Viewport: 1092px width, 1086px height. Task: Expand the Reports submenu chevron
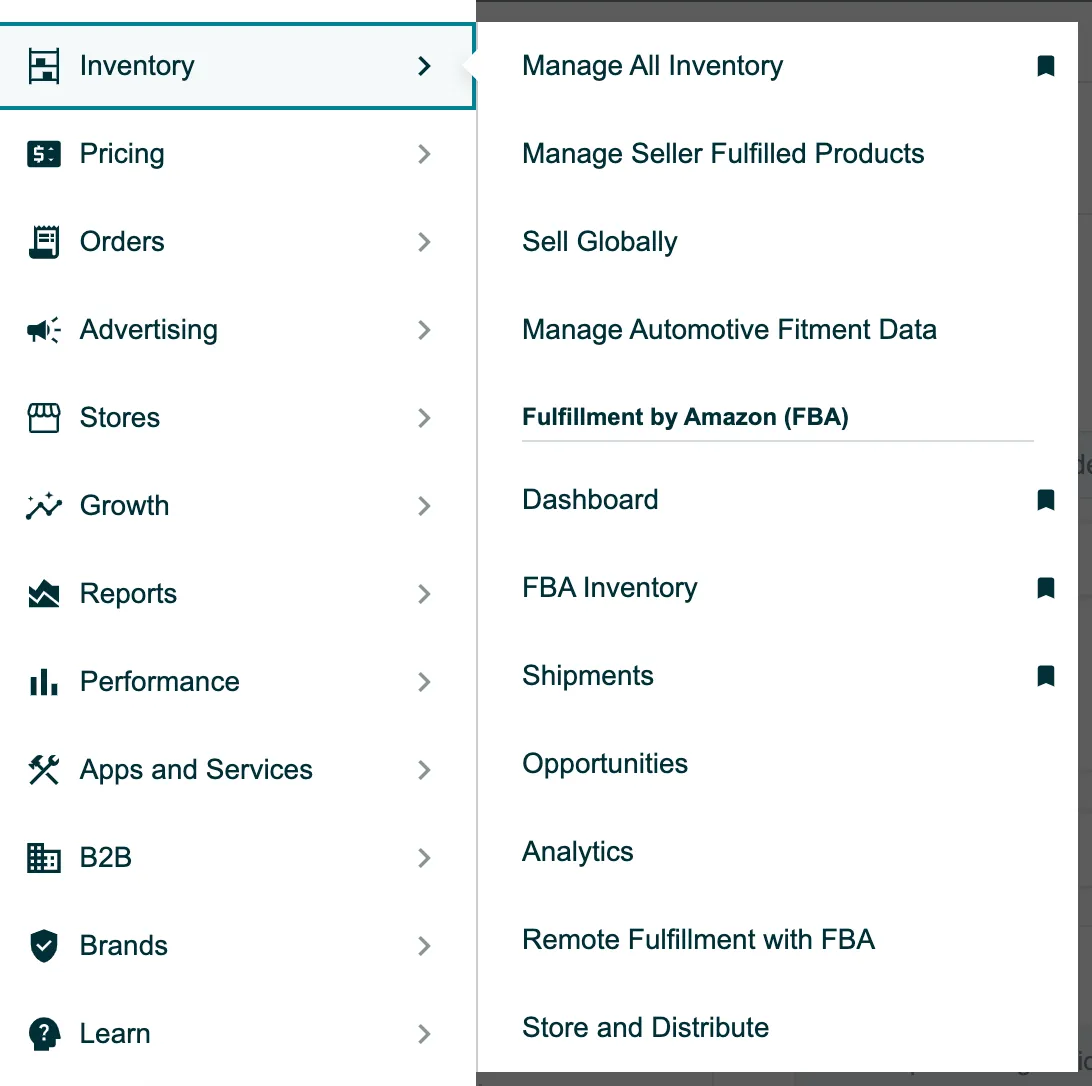[424, 594]
